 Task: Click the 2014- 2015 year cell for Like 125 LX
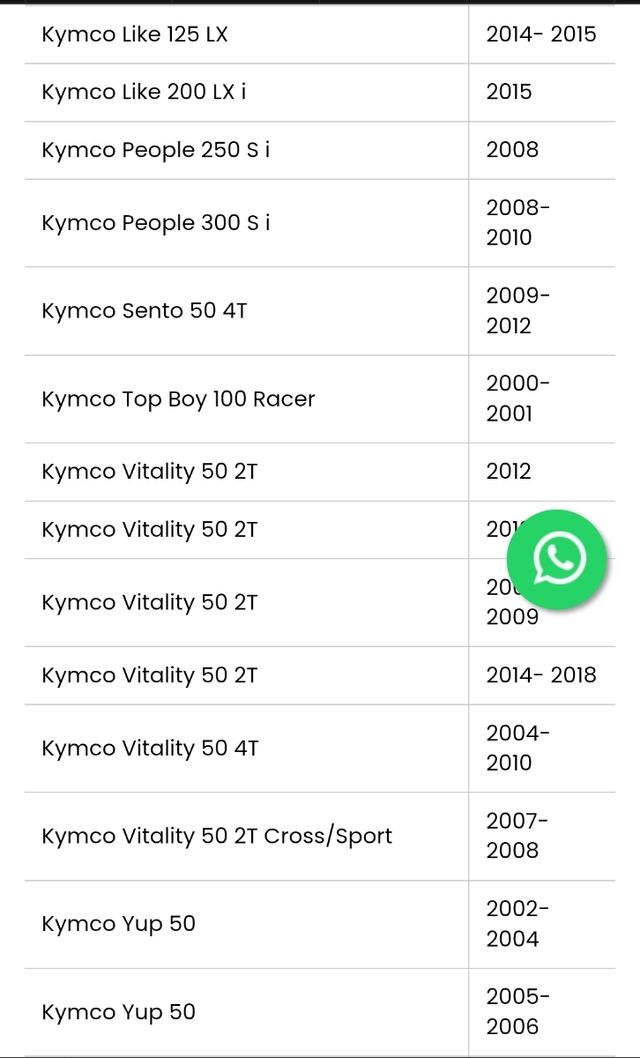pyautogui.click(x=540, y=34)
